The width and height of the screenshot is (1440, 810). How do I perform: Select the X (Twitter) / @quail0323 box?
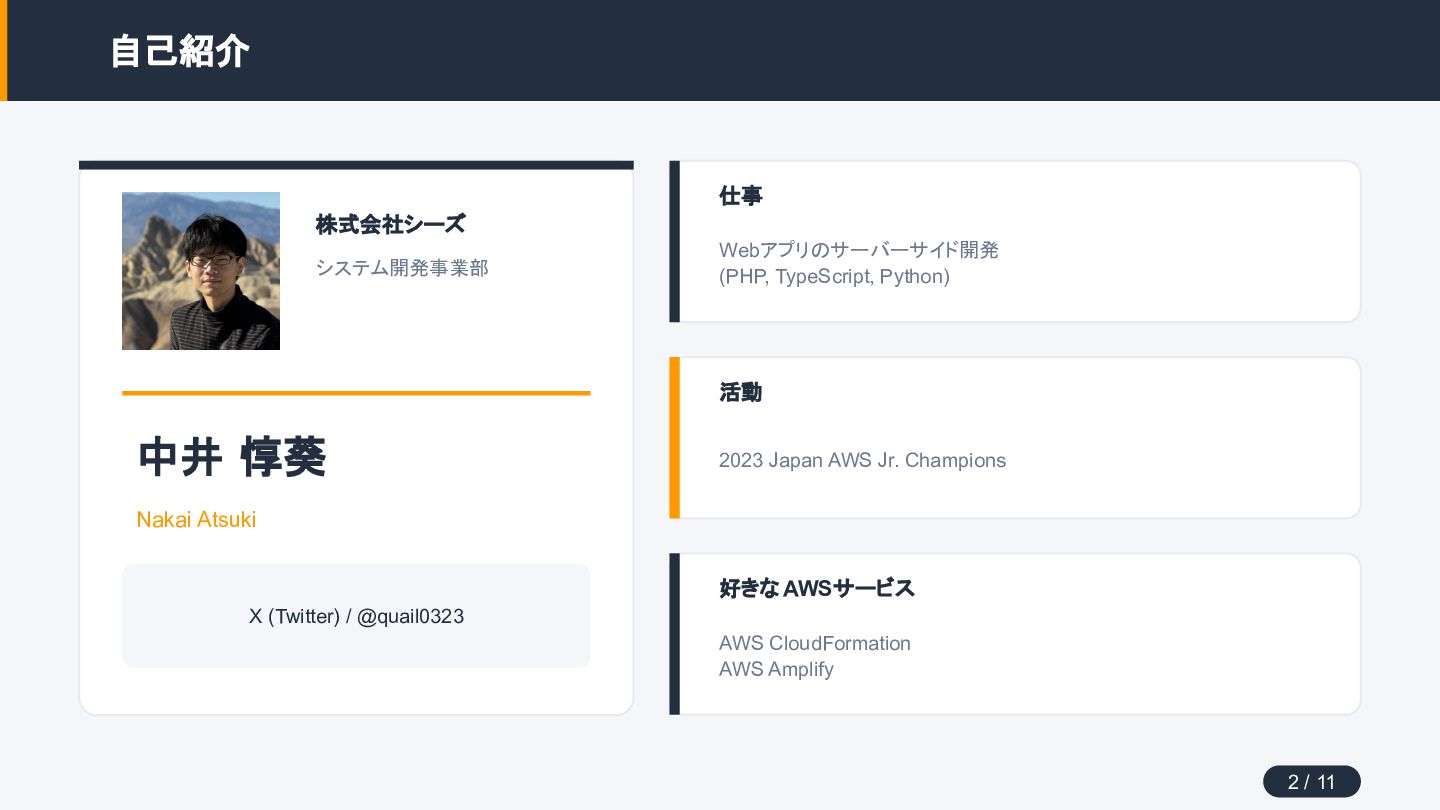pyautogui.click(x=356, y=616)
